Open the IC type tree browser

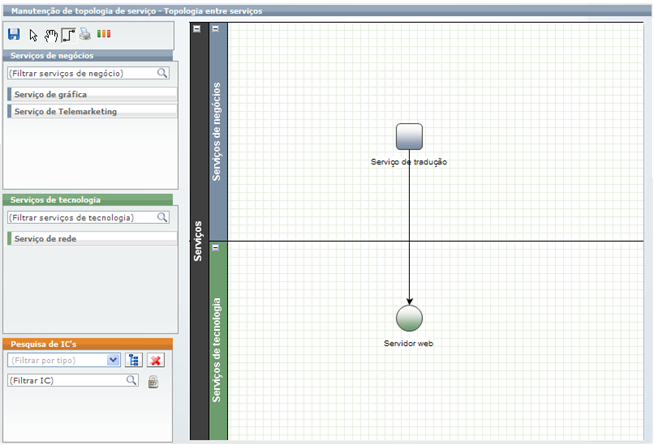[134, 360]
